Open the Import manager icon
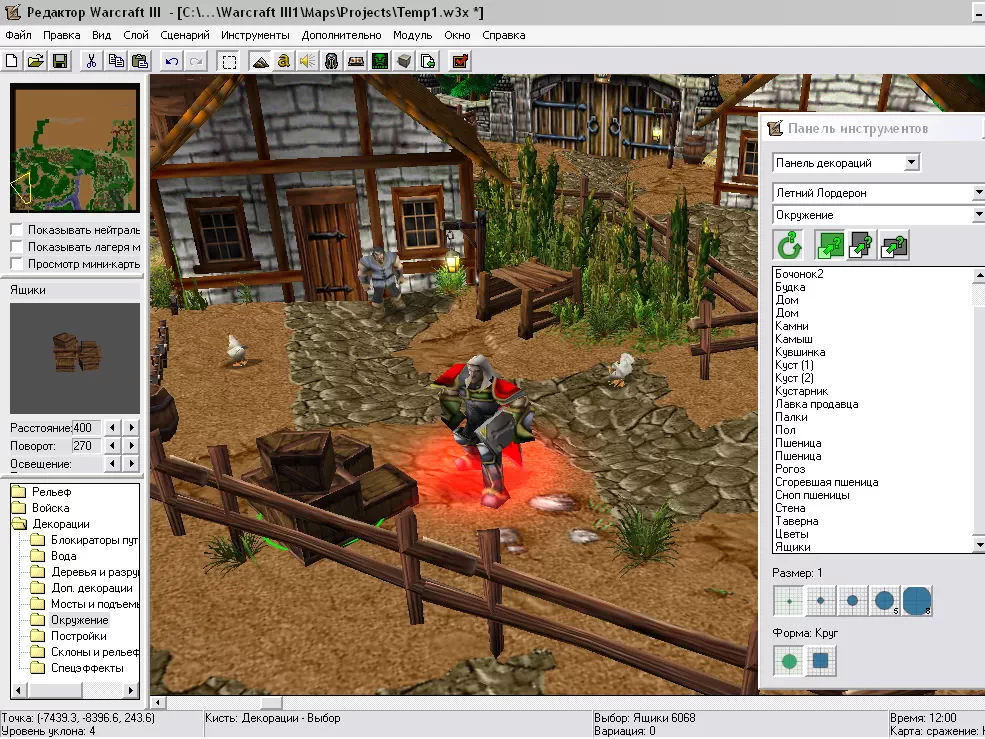 428,61
